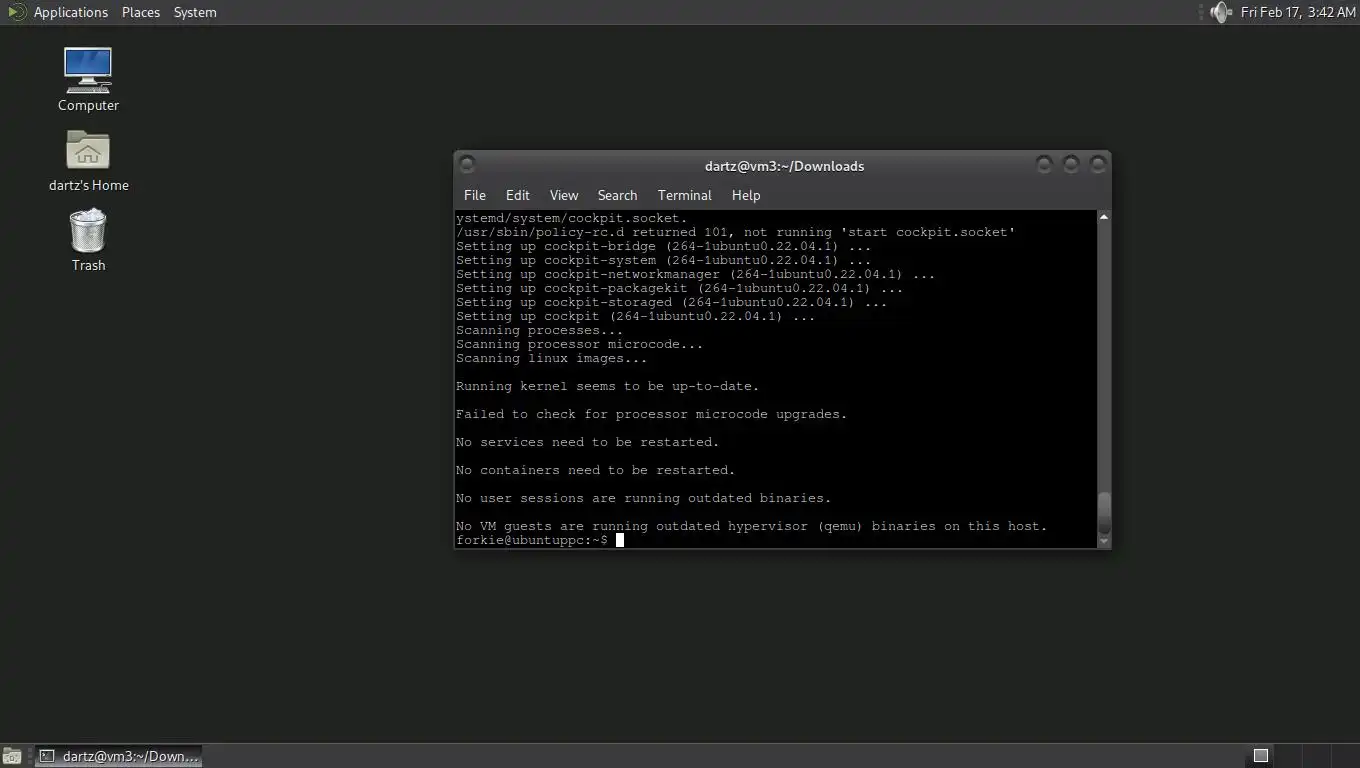Image resolution: width=1360 pixels, height=768 pixels.
Task: Open the Places menu
Action: (141, 12)
